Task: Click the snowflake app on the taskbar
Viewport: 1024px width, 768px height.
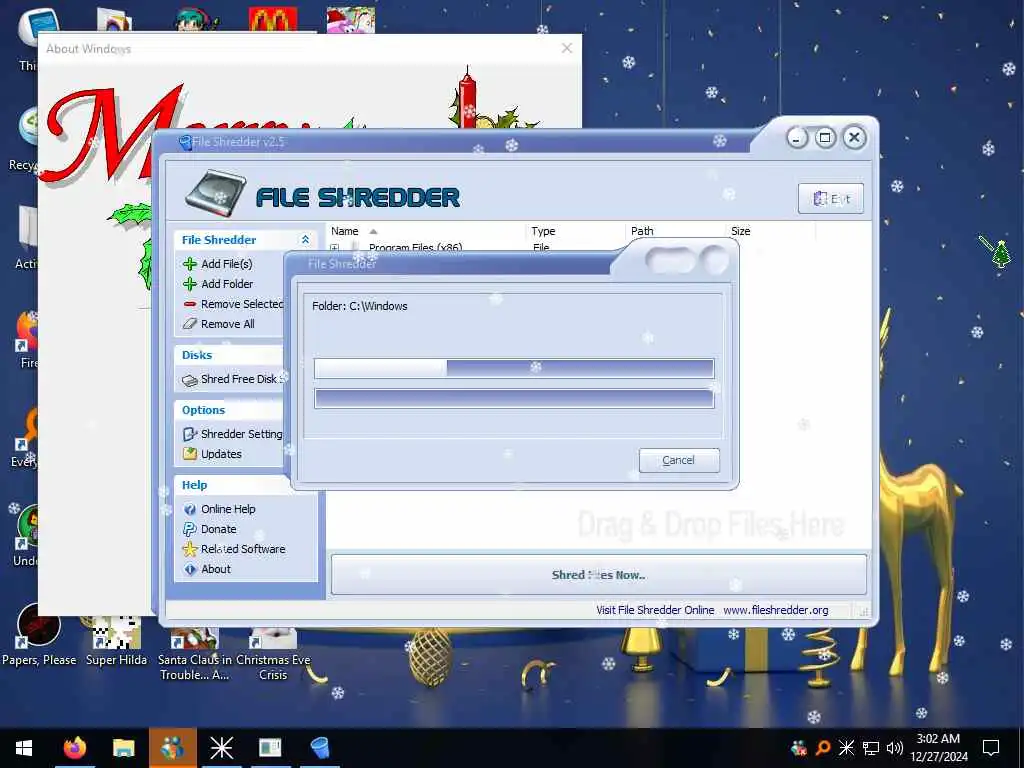Action: click(x=221, y=747)
